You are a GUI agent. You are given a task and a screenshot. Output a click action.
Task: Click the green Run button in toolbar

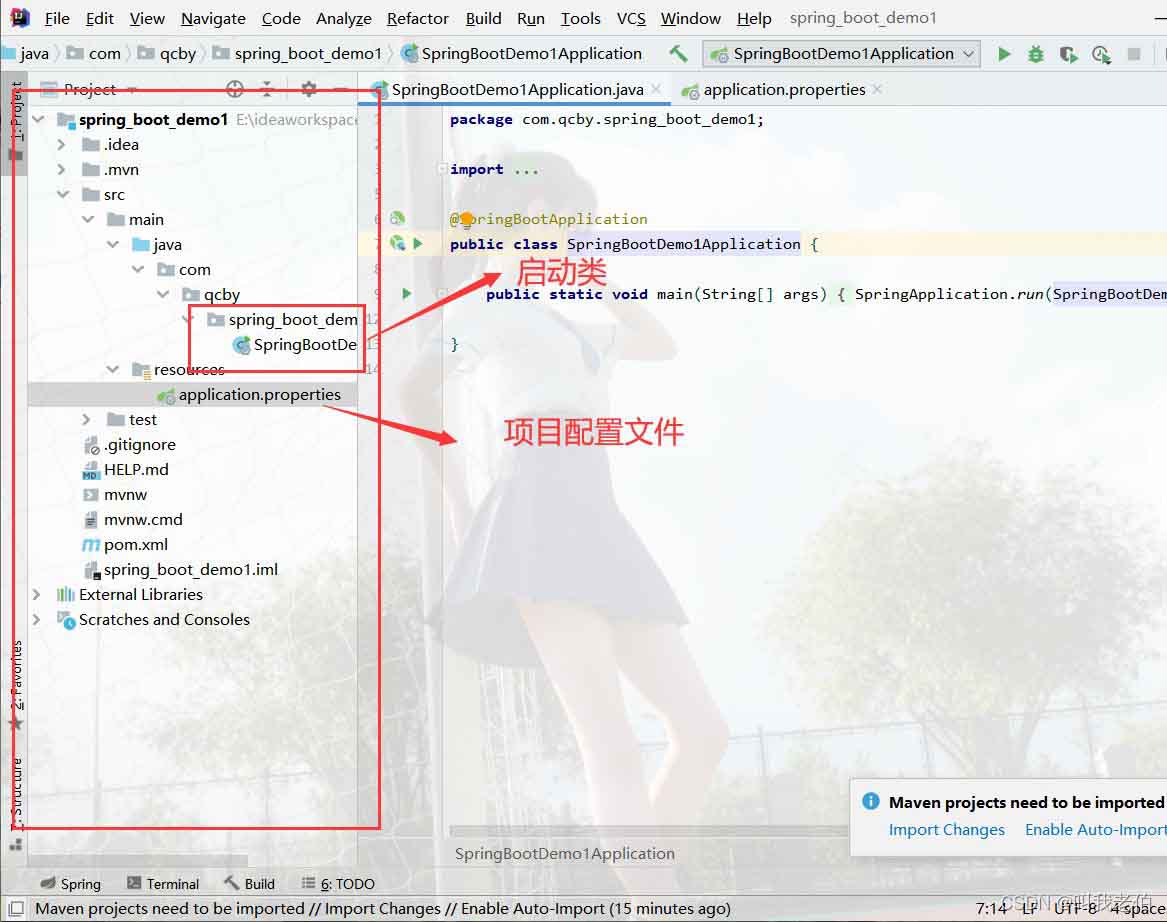[1004, 54]
